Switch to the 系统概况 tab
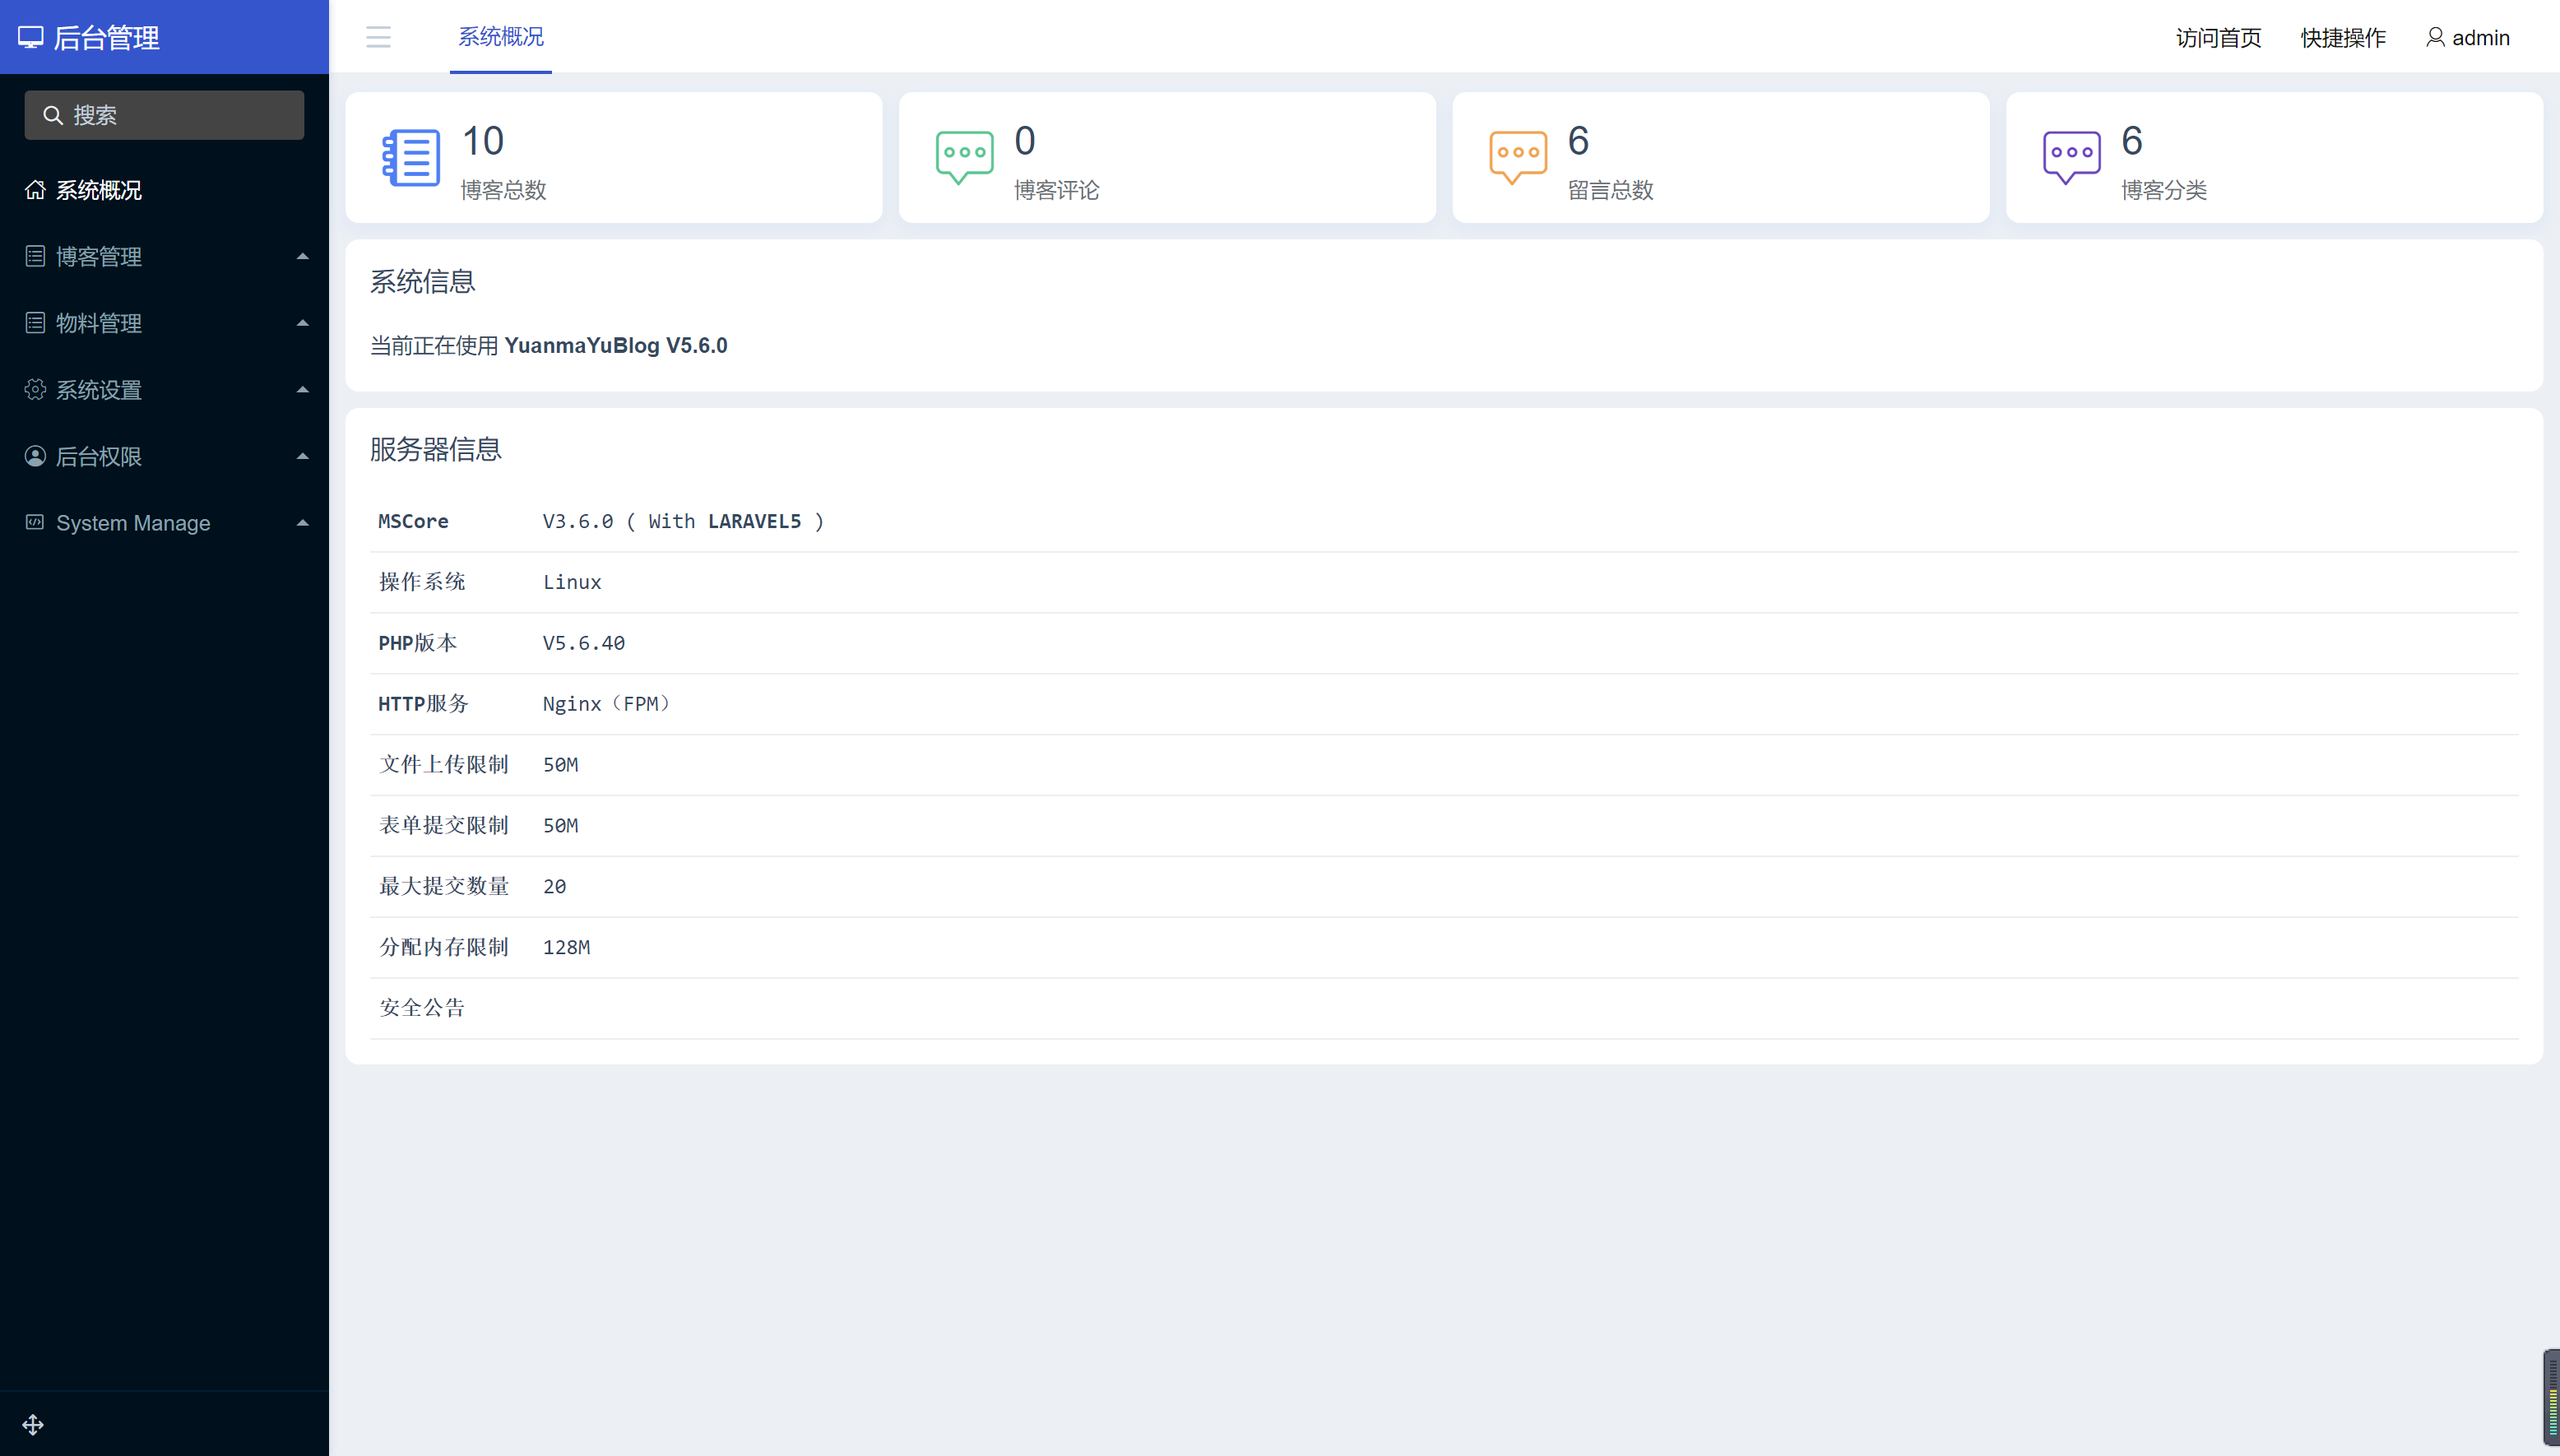This screenshot has height=1456, width=2560. [x=500, y=37]
